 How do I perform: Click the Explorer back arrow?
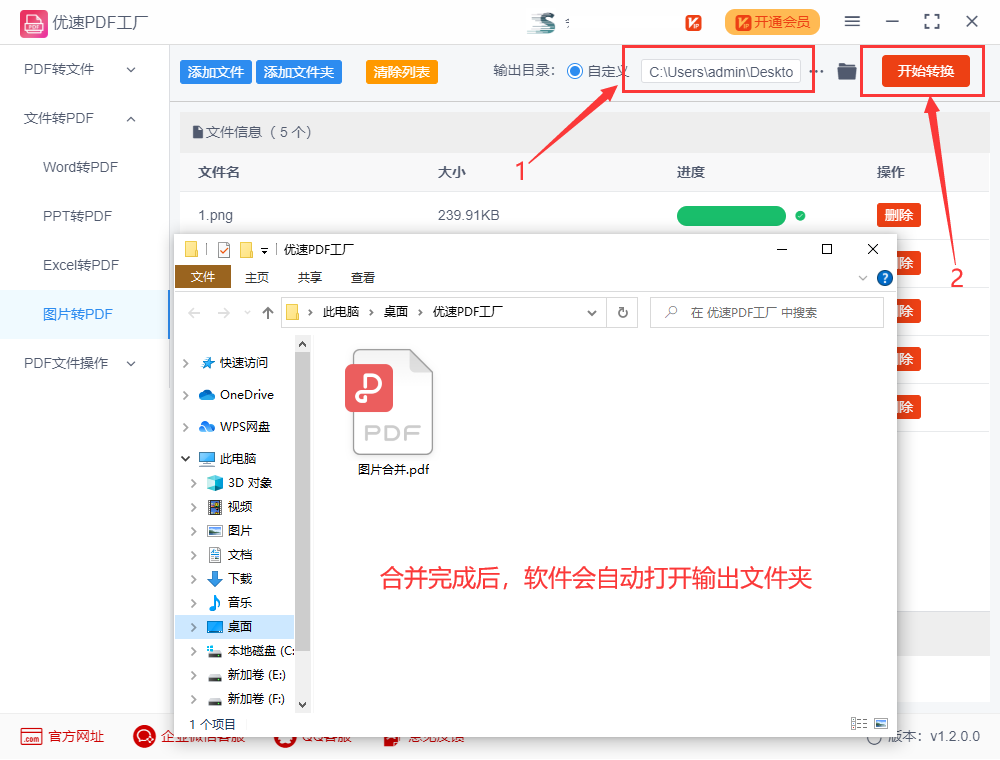195,312
